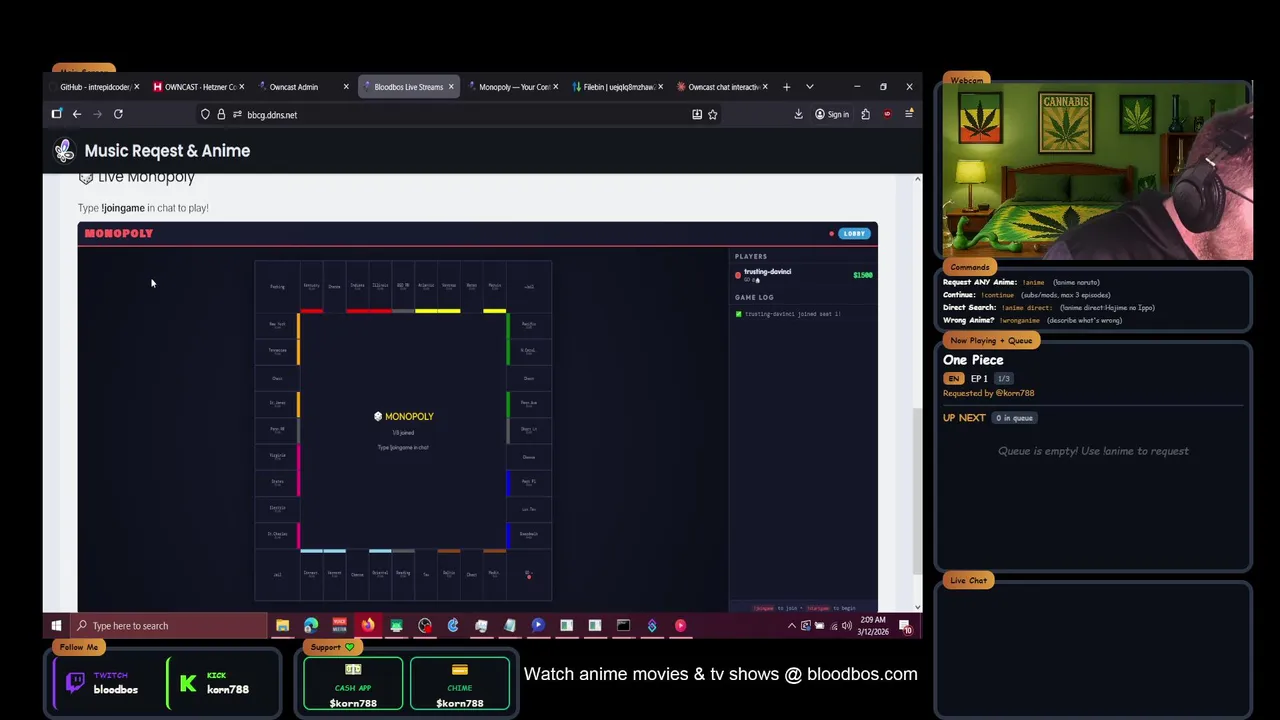The height and width of the screenshot is (720, 1280).
Task: Click the center MONOPOLY dice logo
Action: [403, 416]
